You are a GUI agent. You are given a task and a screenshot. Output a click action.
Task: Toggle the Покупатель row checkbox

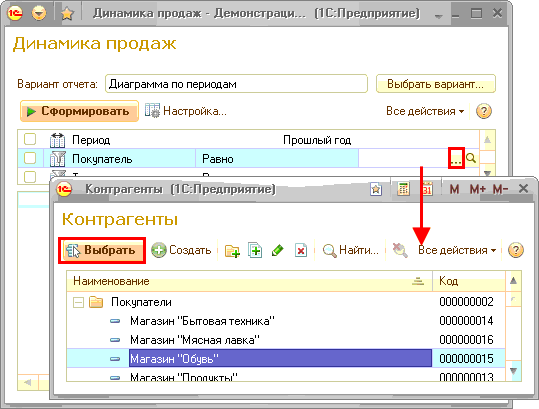[x=30, y=158]
